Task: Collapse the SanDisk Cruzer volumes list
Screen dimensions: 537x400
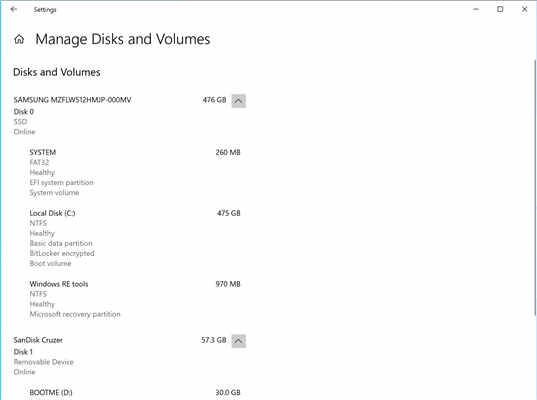Action: click(x=238, y=341)
